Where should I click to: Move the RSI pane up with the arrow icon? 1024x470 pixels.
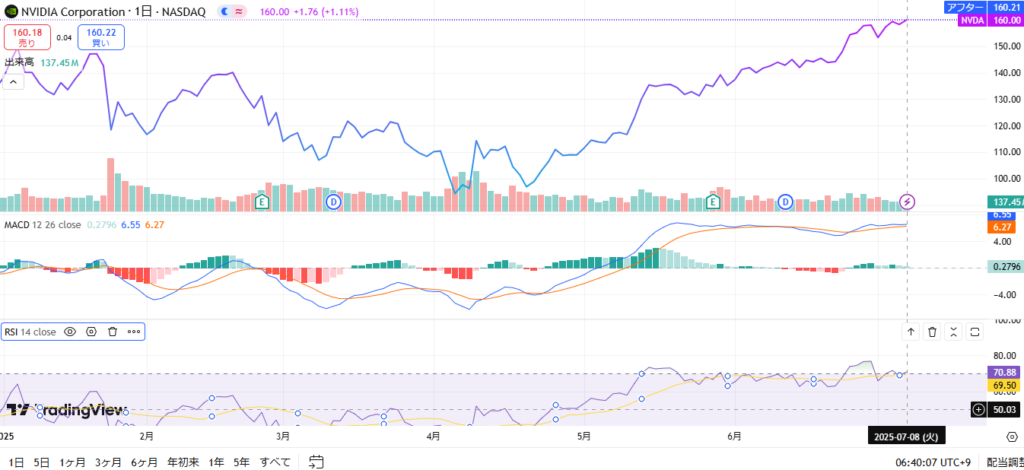[x=911, y=332]
